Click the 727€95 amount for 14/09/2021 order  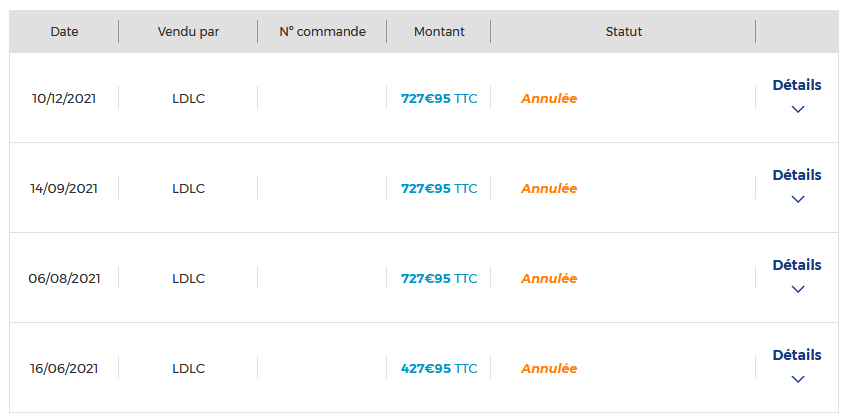click(x=439, y=189)
